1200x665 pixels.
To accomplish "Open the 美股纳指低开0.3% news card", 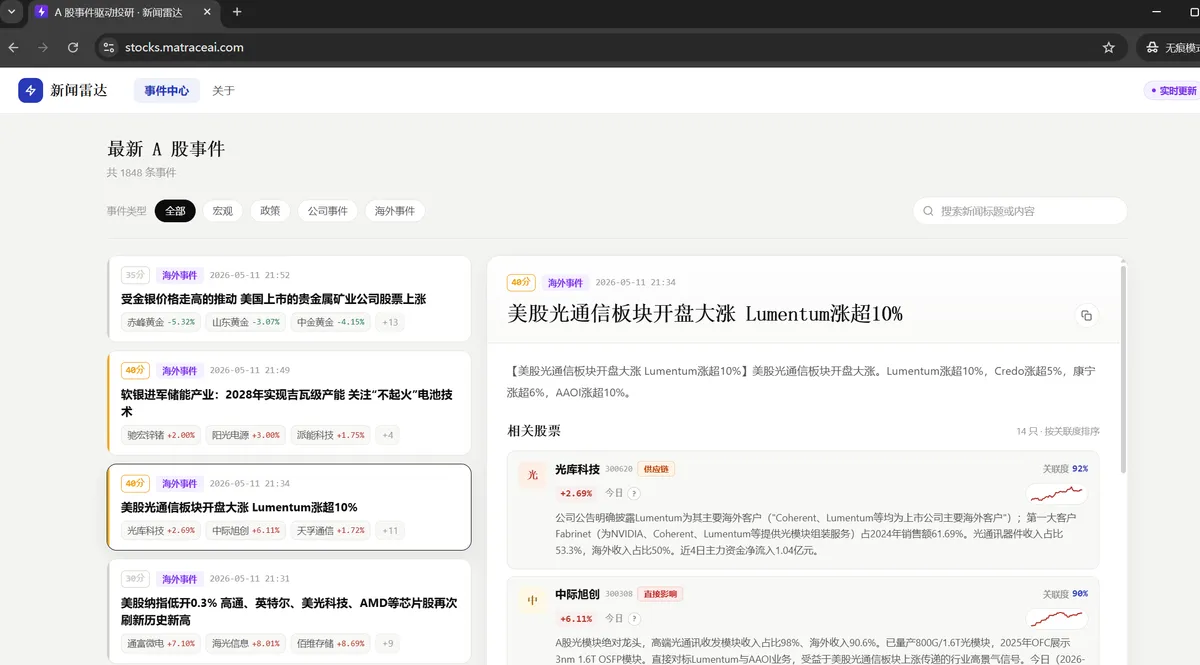I will (x=289, y=611).
